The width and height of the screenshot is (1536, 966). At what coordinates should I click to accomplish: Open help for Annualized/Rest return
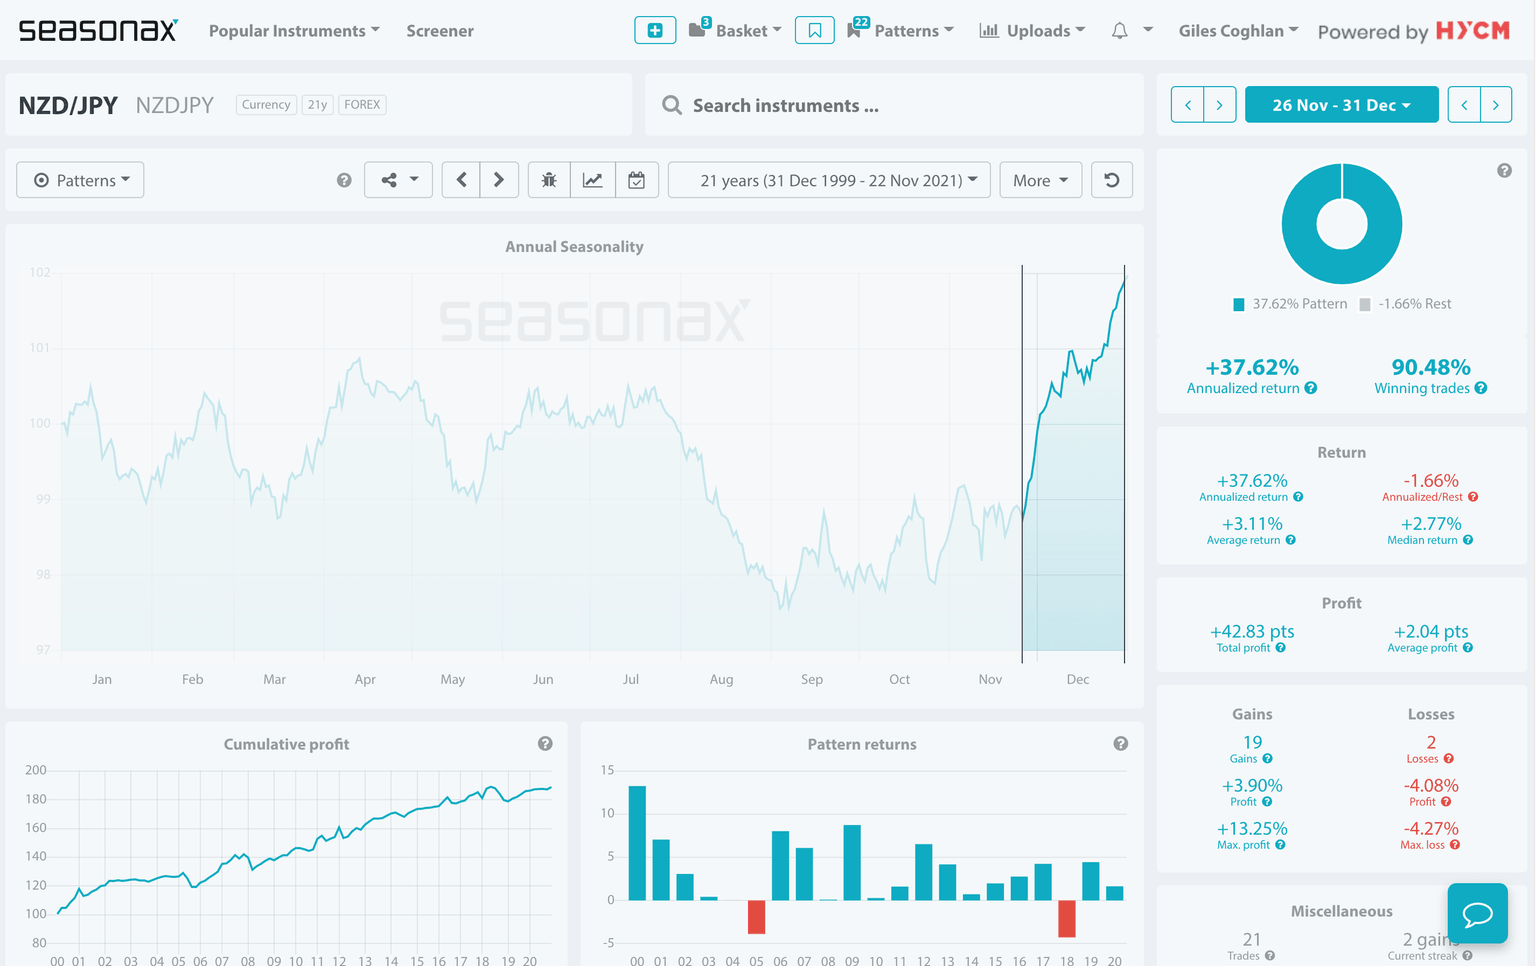click(x=1473, y=497)
